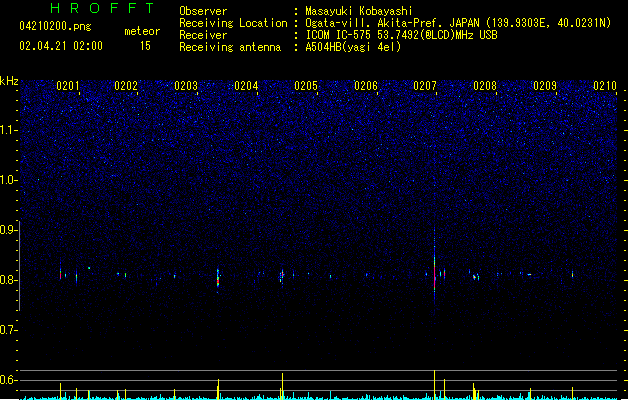
Task: Select the Ogata-vill. Akita-Pref. JAPAN location value
Action: pos(458,23)
